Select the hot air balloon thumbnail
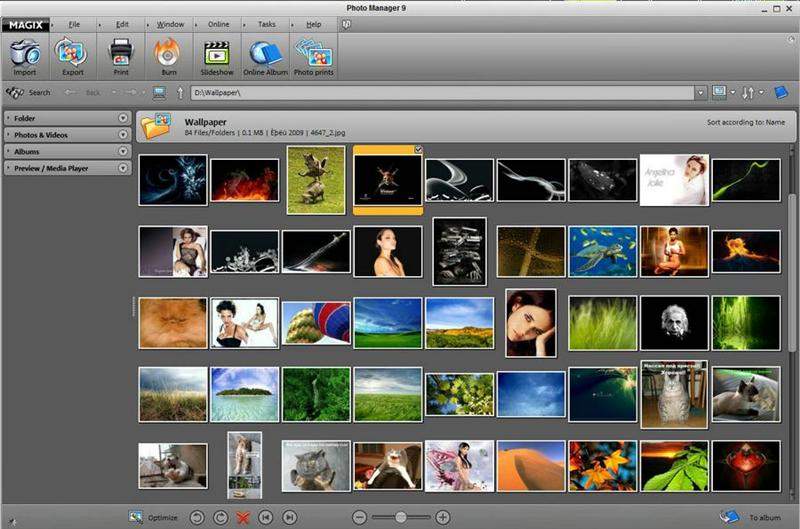 316,323
